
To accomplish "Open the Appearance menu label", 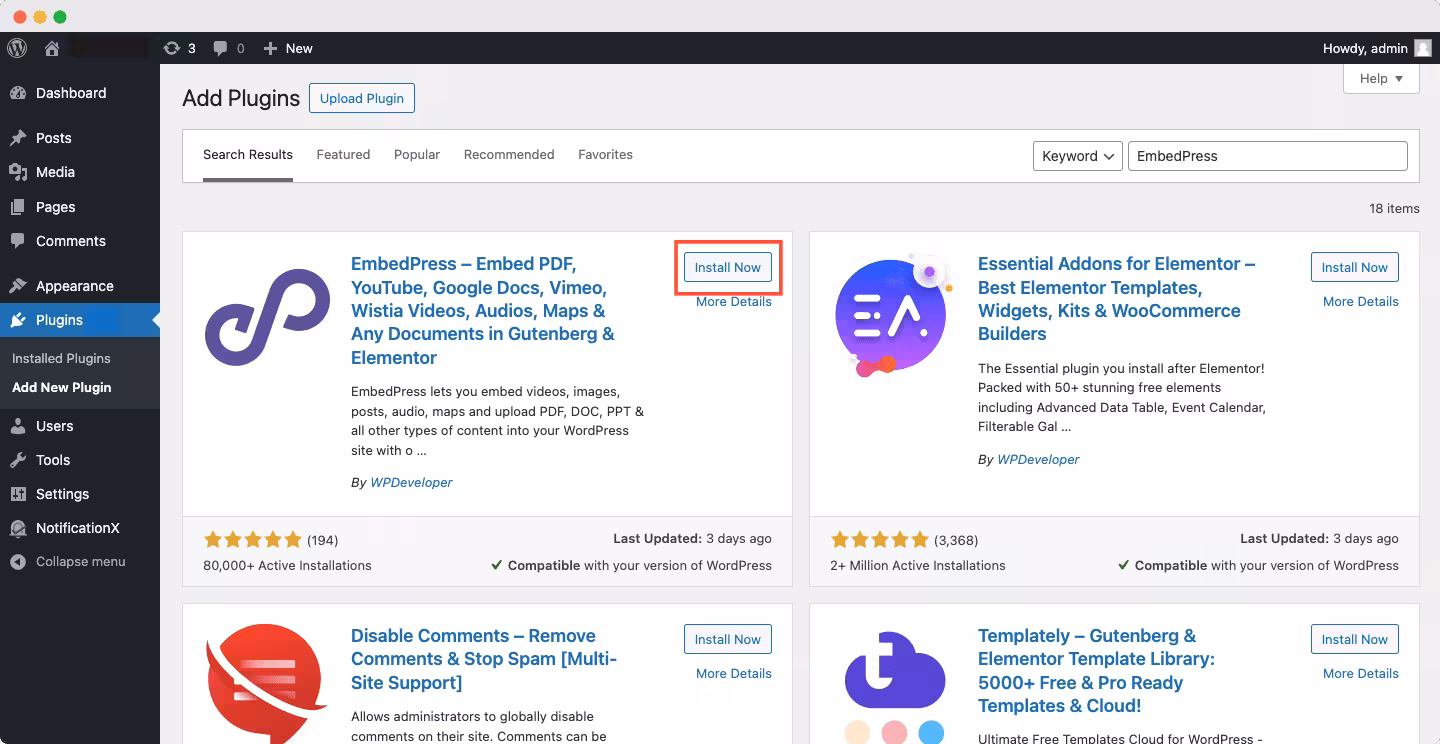I will tap(75, 286).
